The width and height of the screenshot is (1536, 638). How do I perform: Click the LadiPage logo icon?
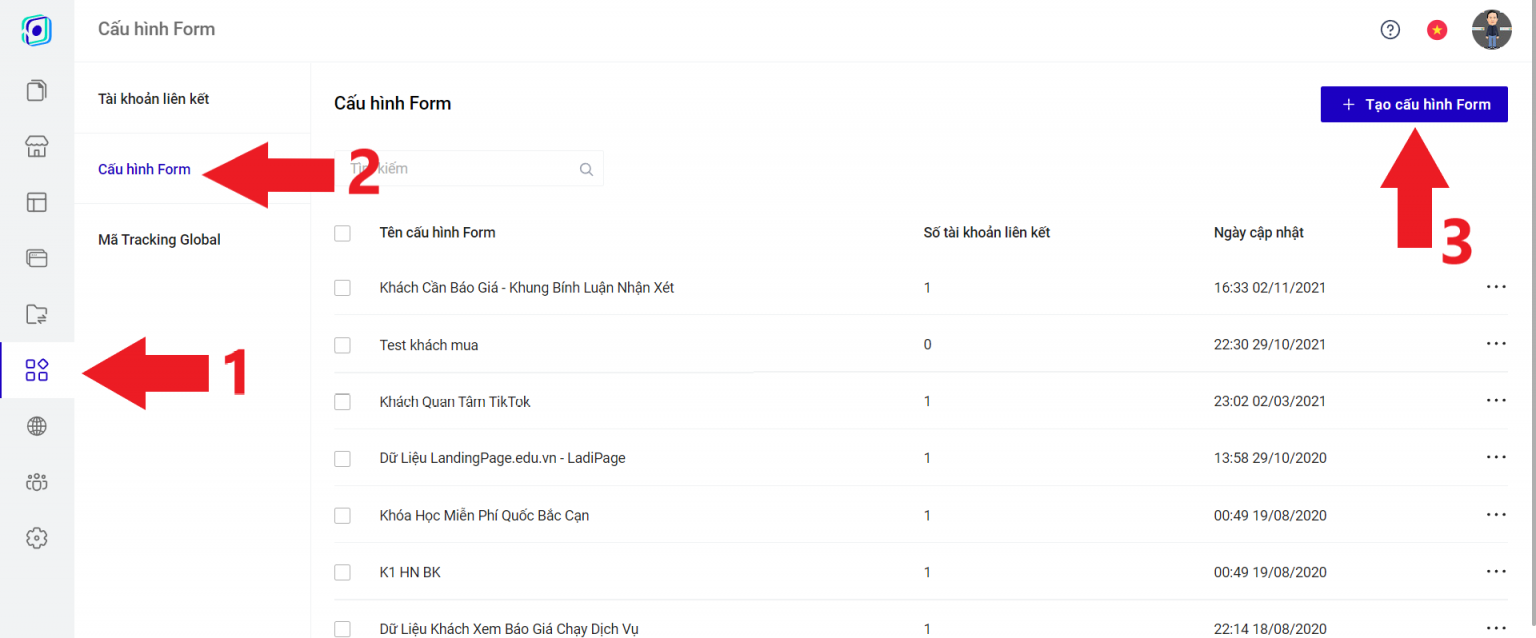coord(37,30)
